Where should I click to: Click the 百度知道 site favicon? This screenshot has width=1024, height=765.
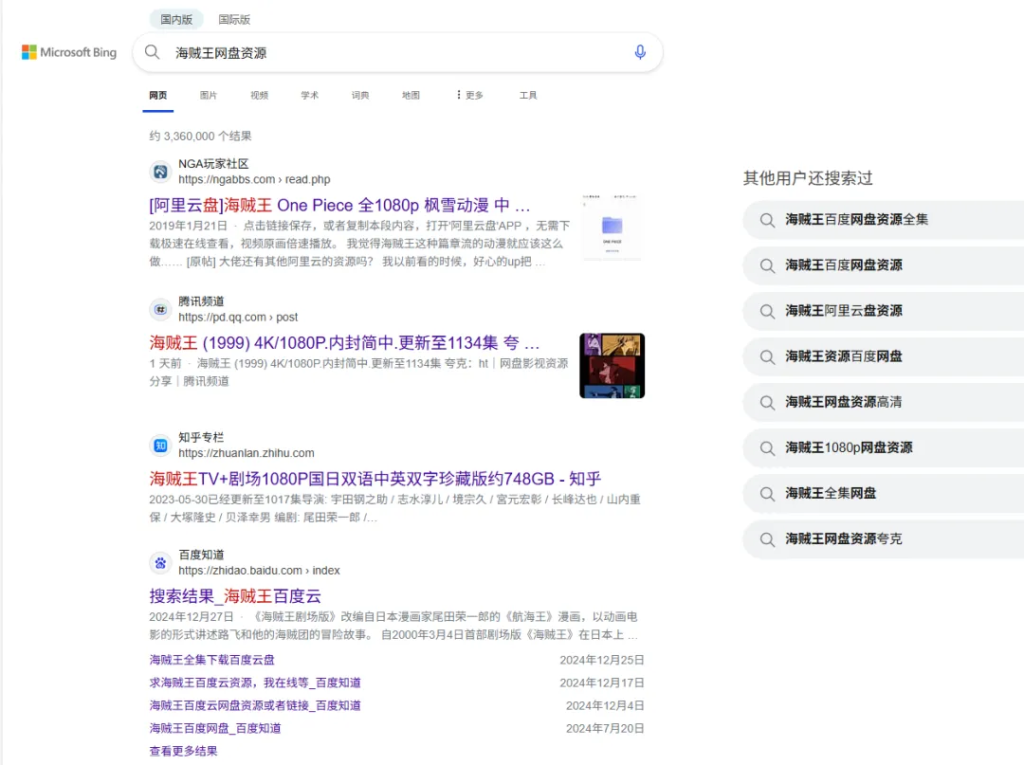tap(160, 563)
